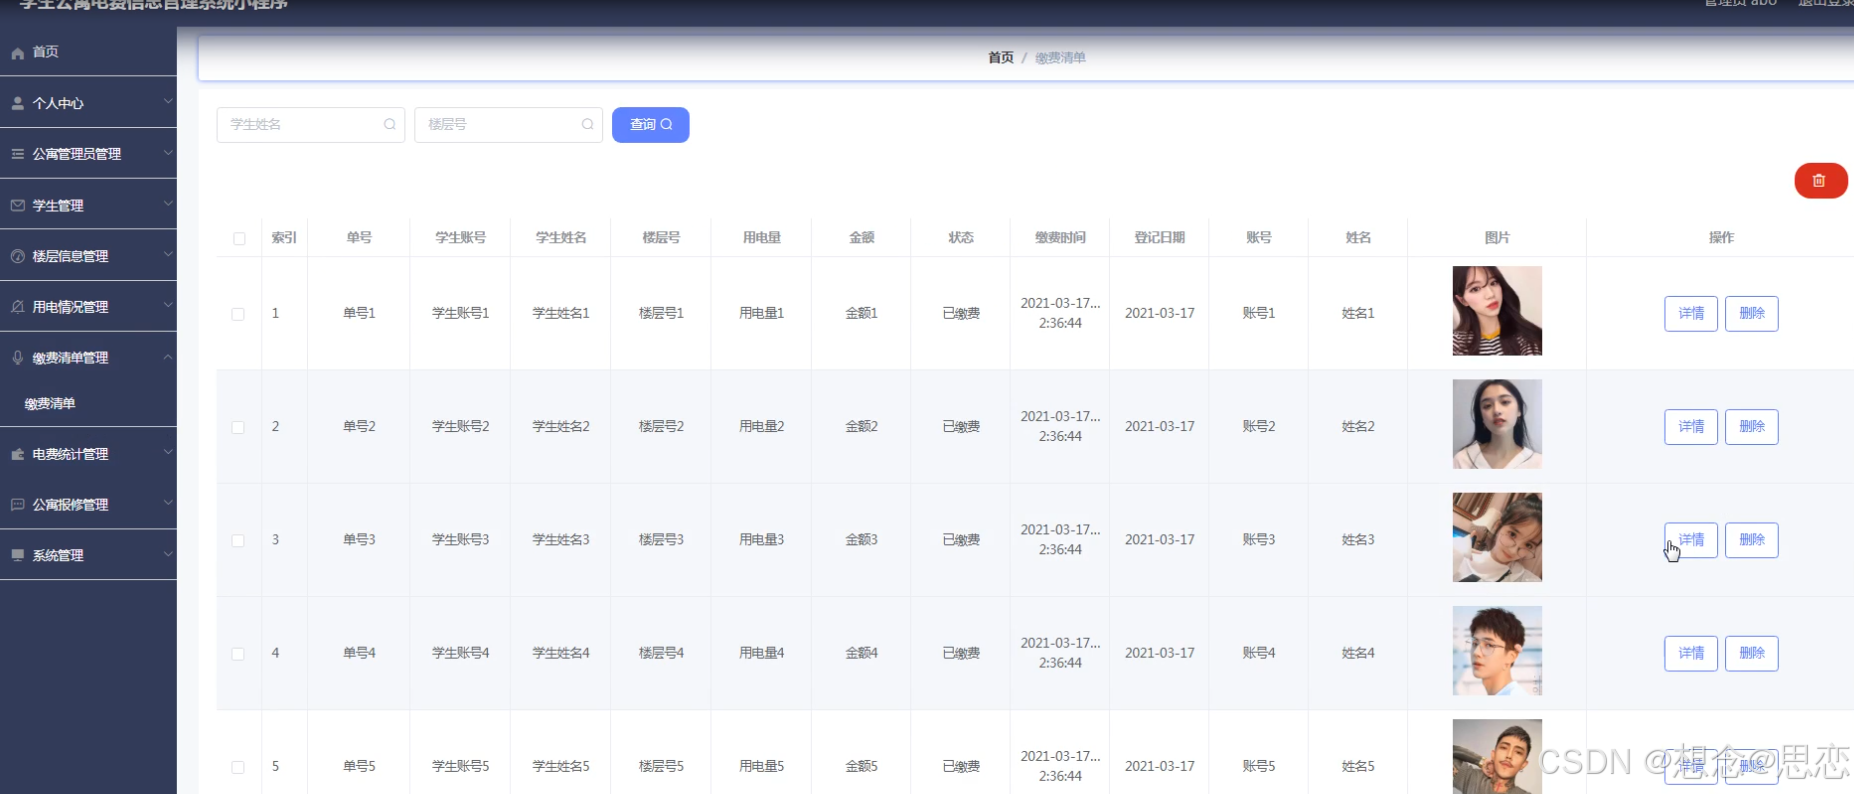Open the 首页 sidebar menu item

pyautogui.click(x=88, y=52)
